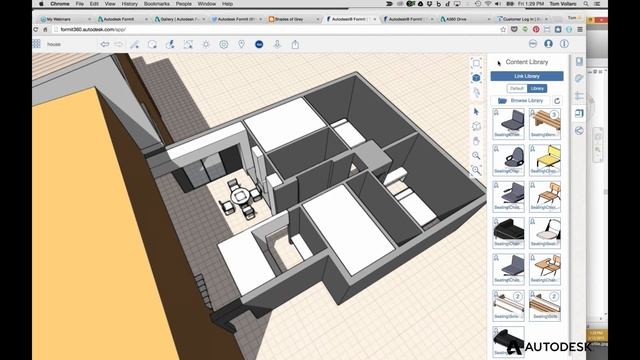Viewport: 640px width, 360px height.
Task: Pick the rounded grey armchair thumbnail
Action: (x=509, y=160)
